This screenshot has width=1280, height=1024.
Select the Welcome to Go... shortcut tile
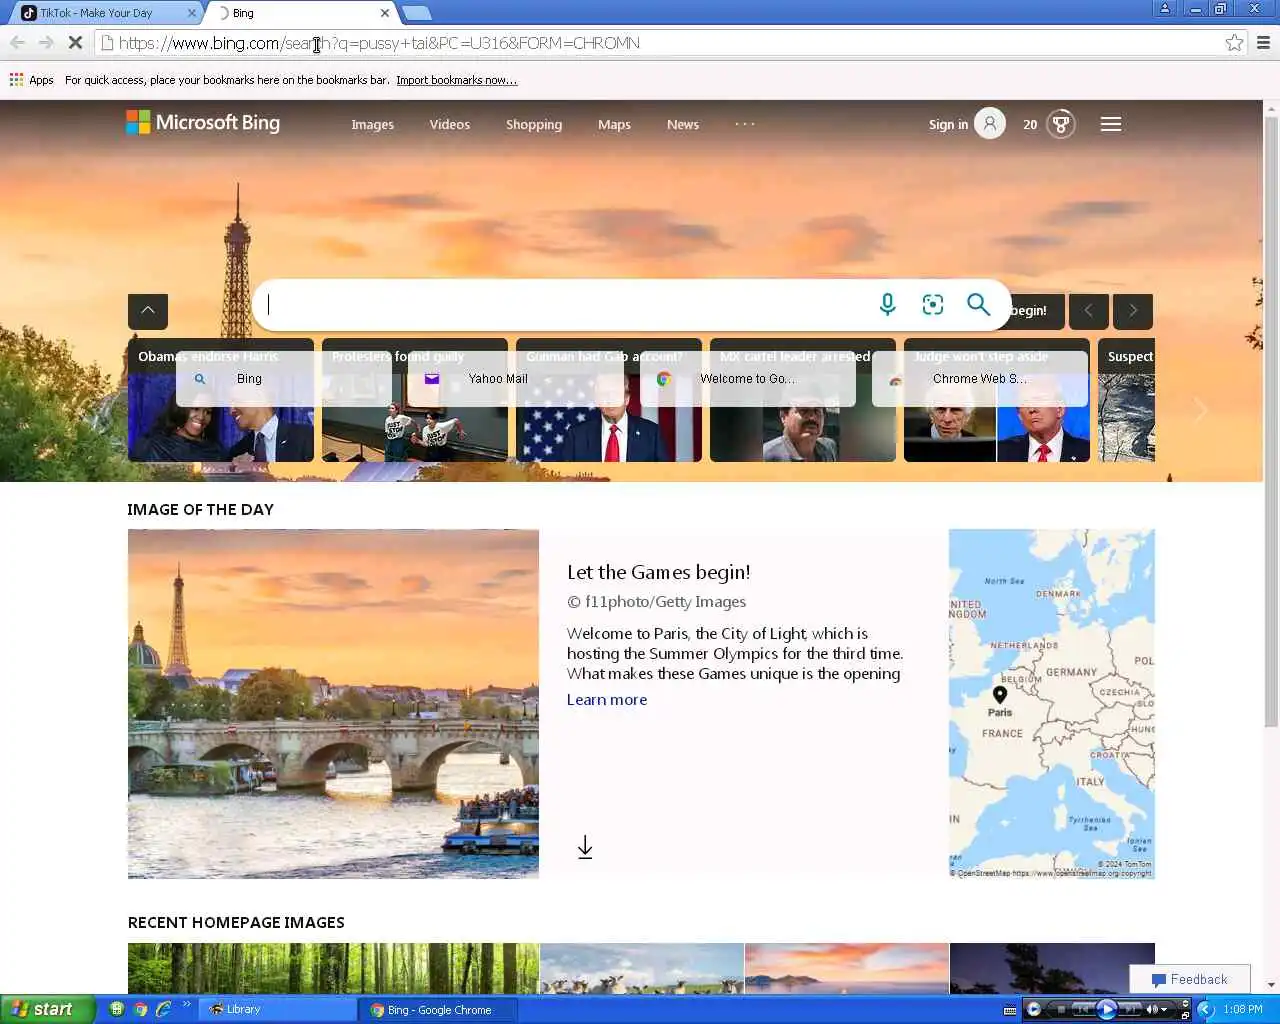click(748, 379)
